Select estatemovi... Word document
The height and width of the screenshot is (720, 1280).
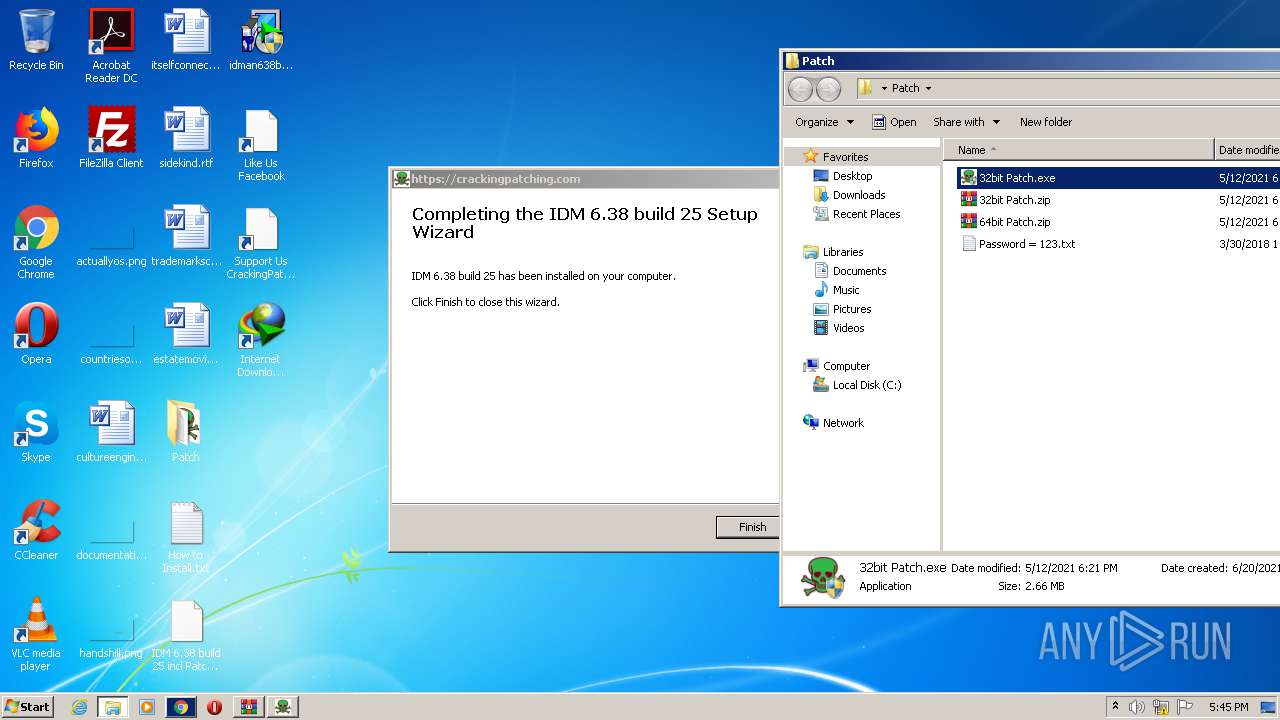coord(186,334)
